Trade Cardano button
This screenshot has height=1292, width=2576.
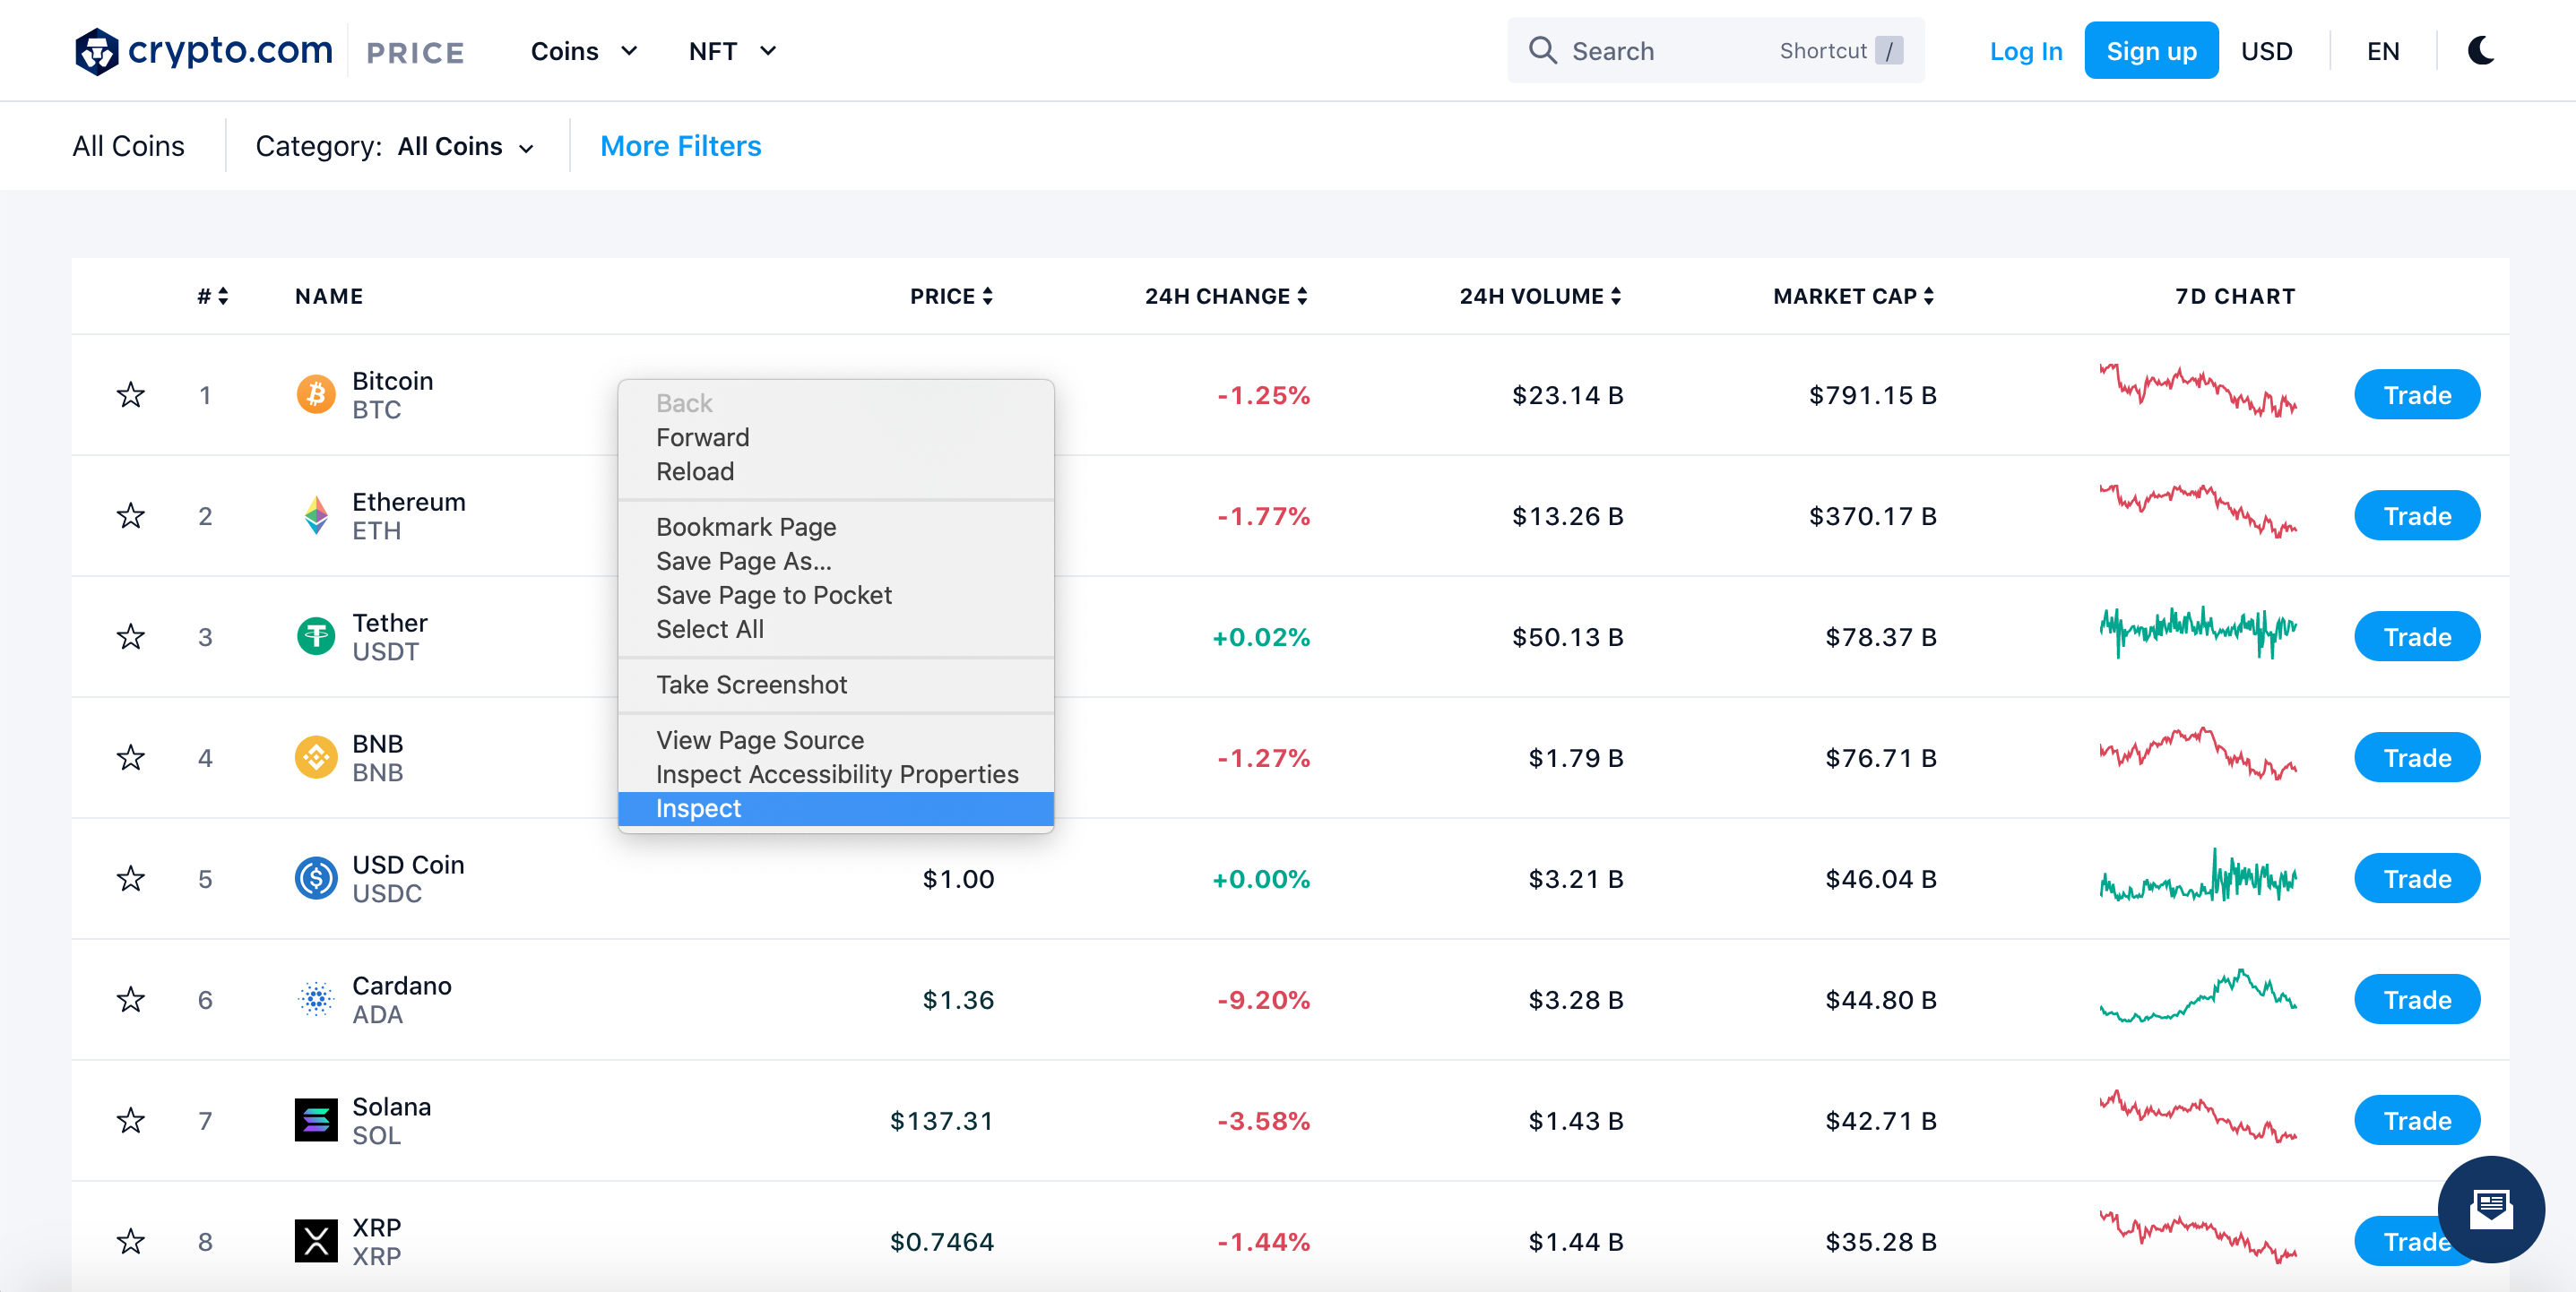click(2416, 999)
